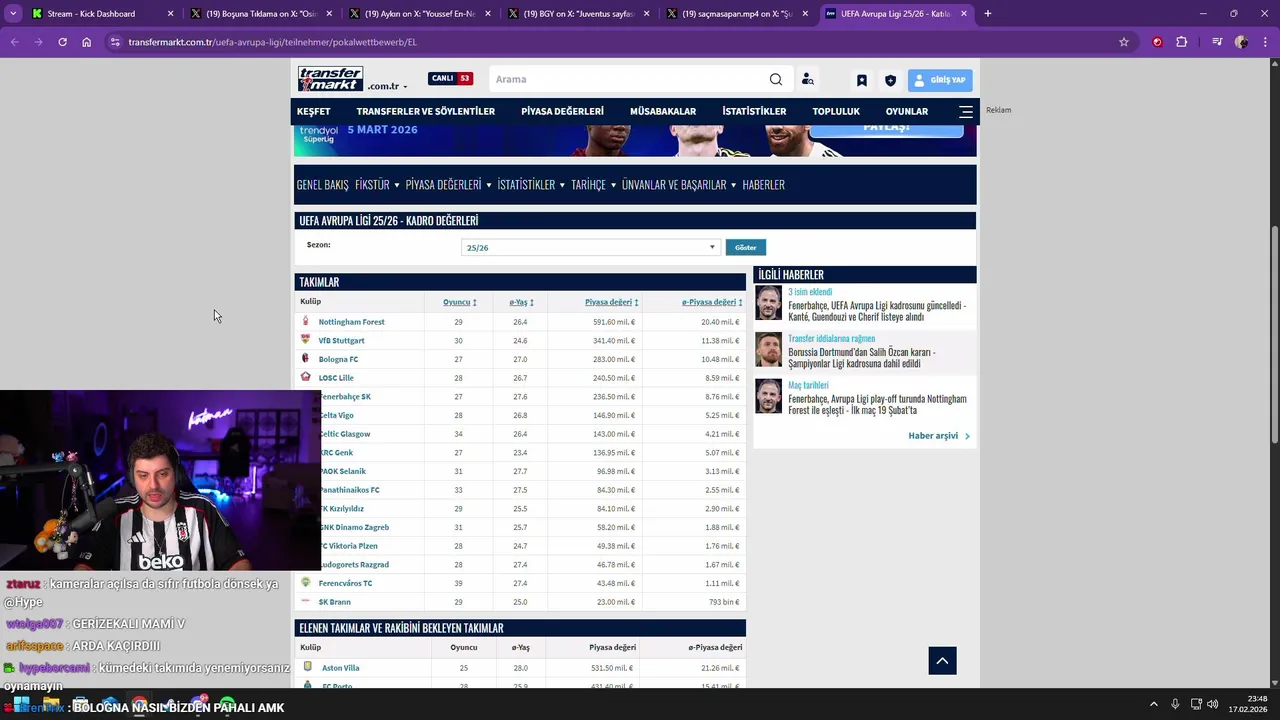Click the Aston Villa club crest
This screenshot has height=720, width=1280.
point(307,667)
